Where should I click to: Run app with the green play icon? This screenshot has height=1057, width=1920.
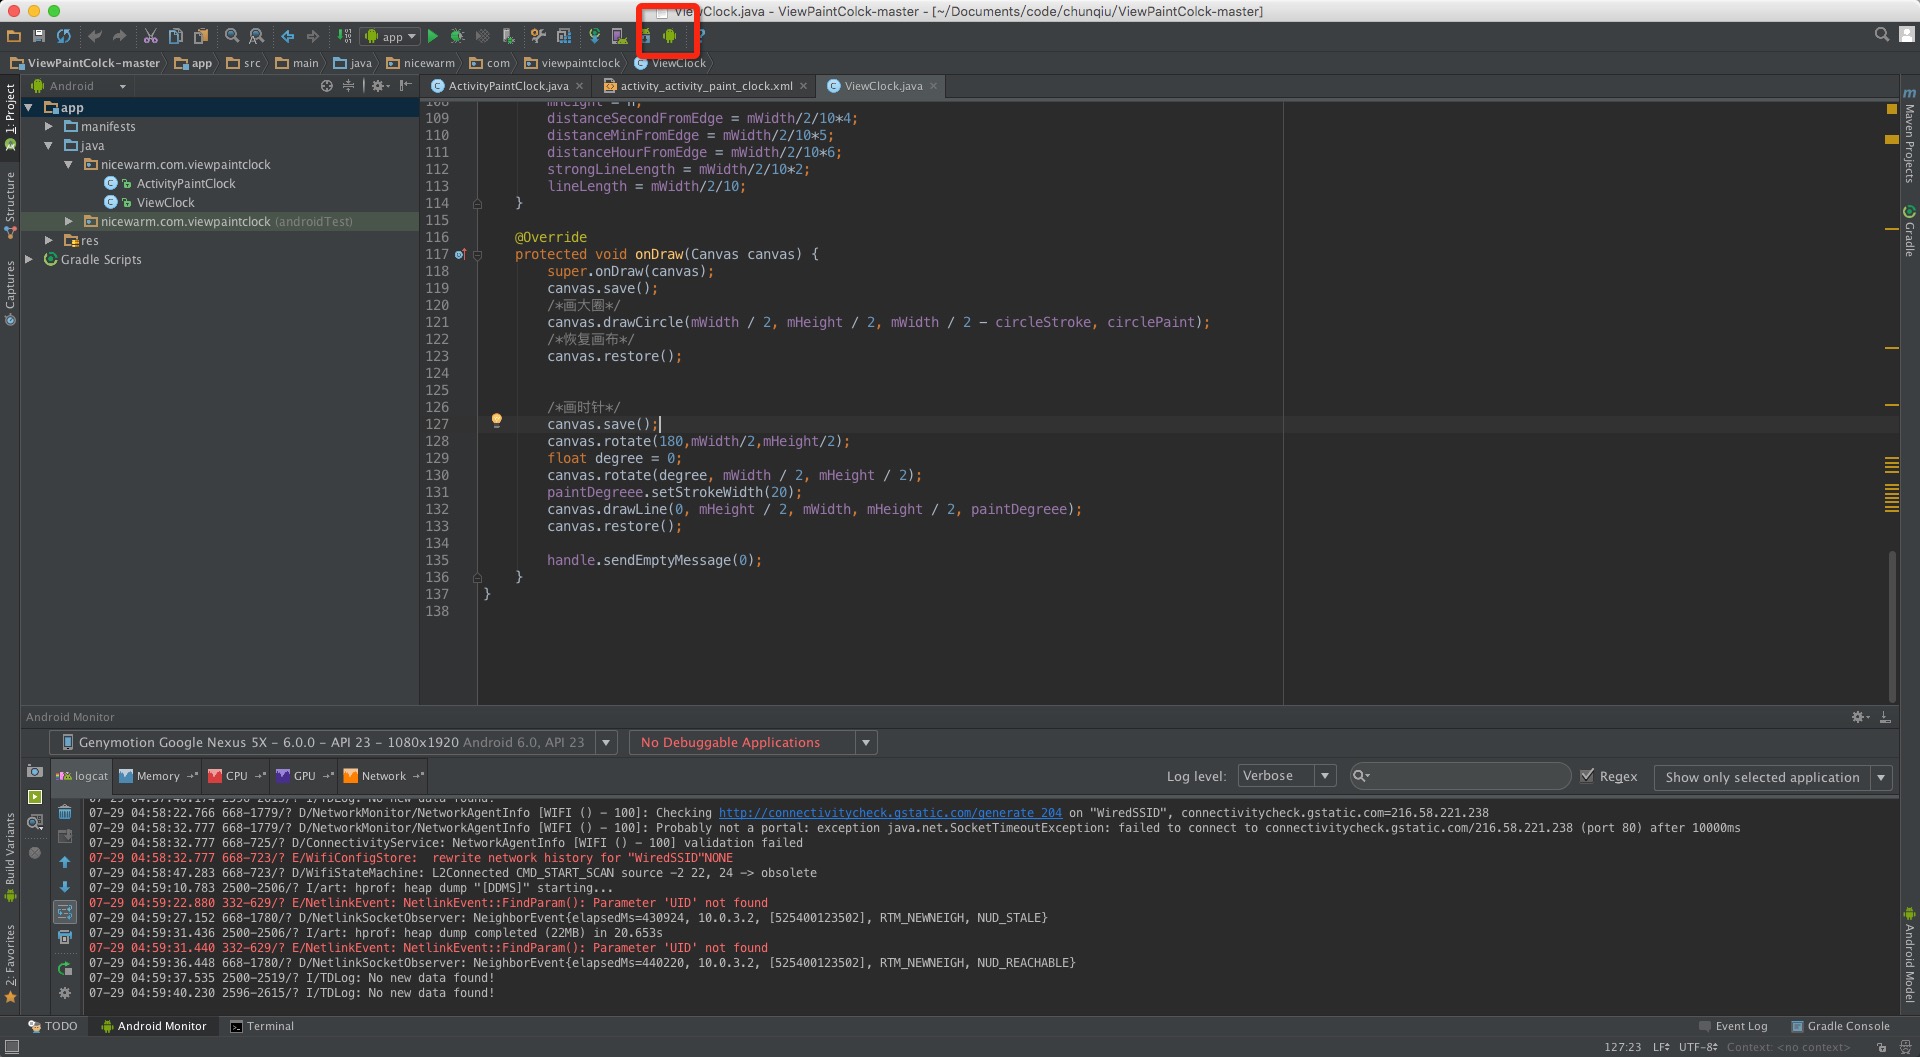click(433, 36)
